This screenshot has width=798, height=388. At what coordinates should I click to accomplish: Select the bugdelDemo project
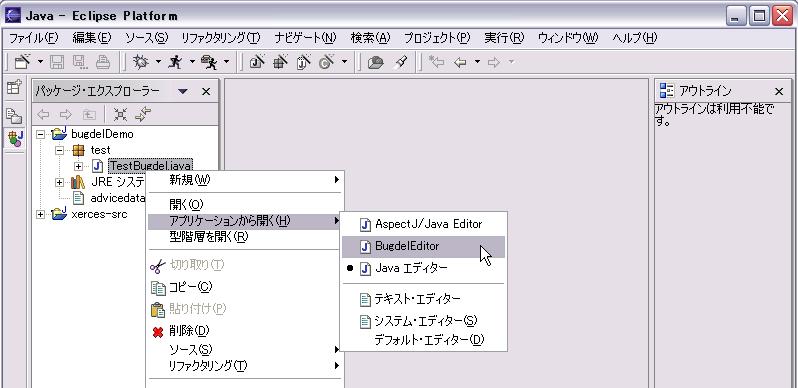[102, 134]
